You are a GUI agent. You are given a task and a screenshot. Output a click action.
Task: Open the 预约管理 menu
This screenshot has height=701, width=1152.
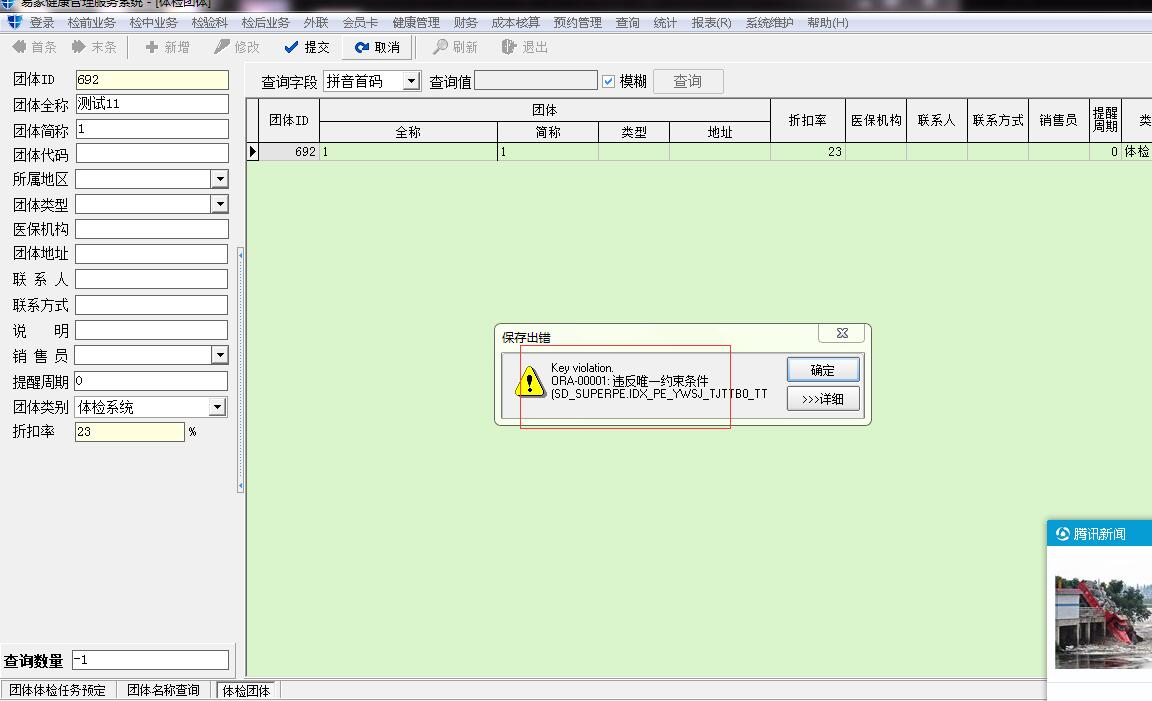coord(577,23)
